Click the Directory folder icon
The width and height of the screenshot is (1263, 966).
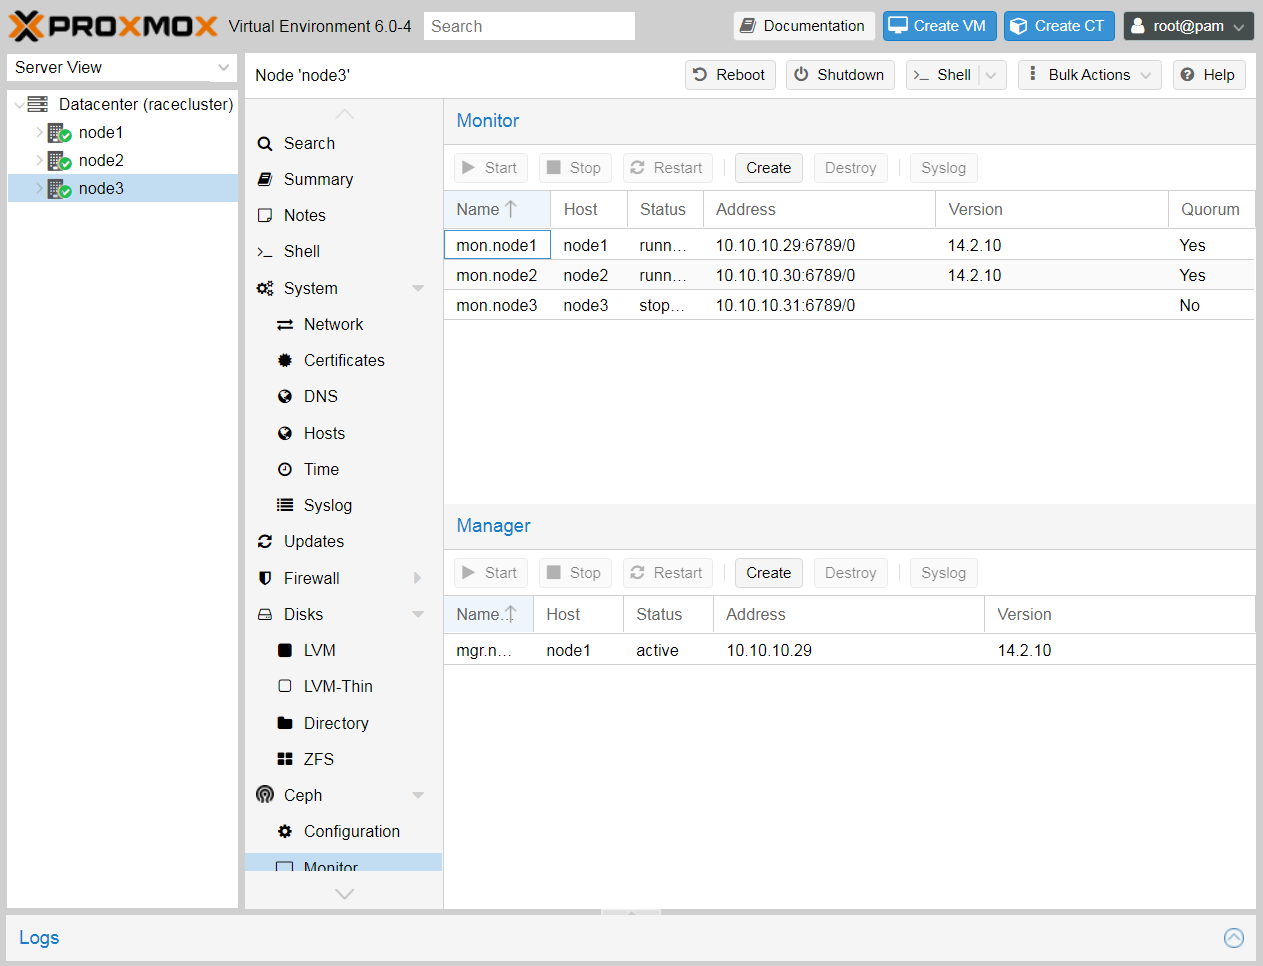(x=285, y=723)
